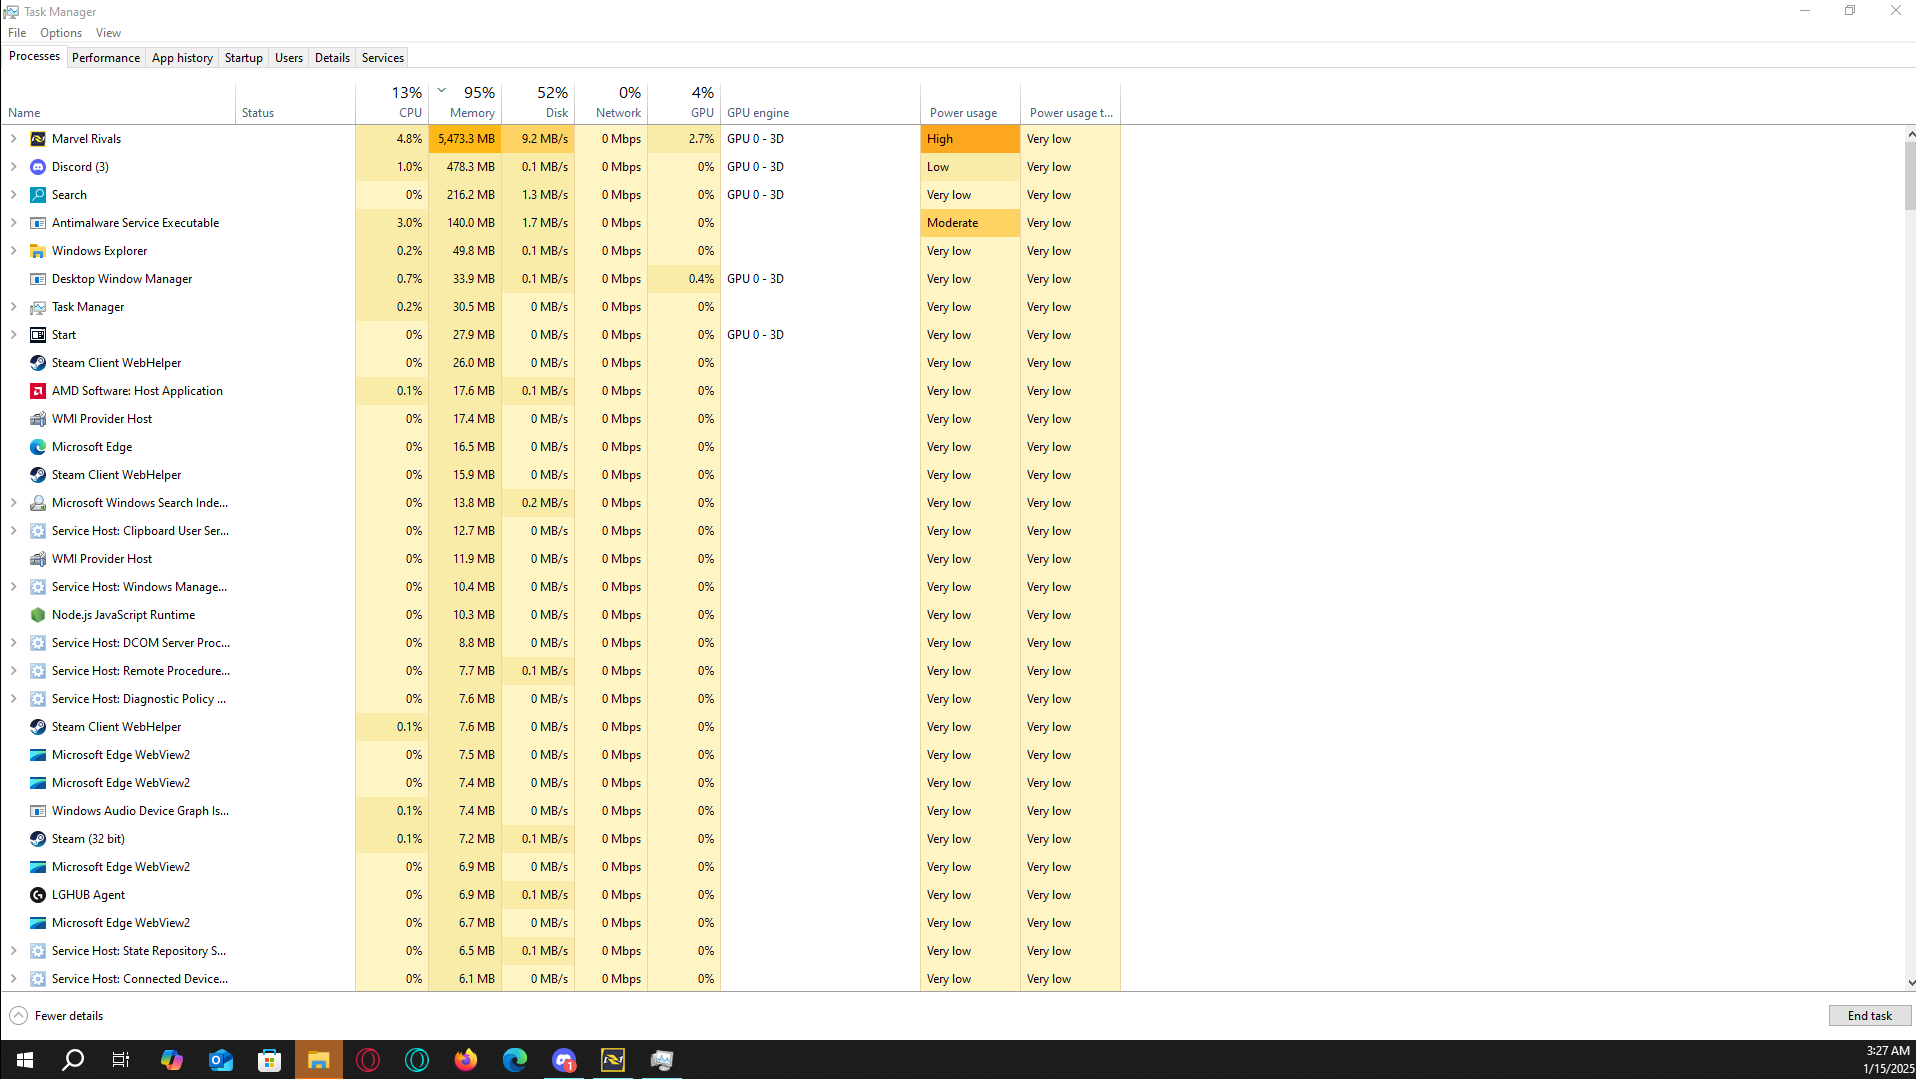The height and width of the screenshot is (1079, 1916).
Task: Sort by Power usage column header
Action: pos(970,102)
